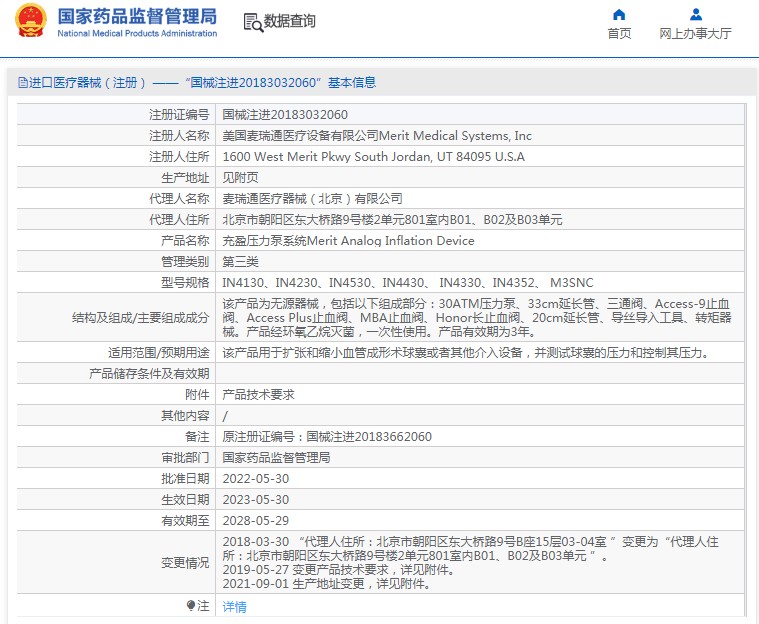Click 数据查询 label
Image resolution: width=759 pixels, height=624 pixels.
click(289, 21)
